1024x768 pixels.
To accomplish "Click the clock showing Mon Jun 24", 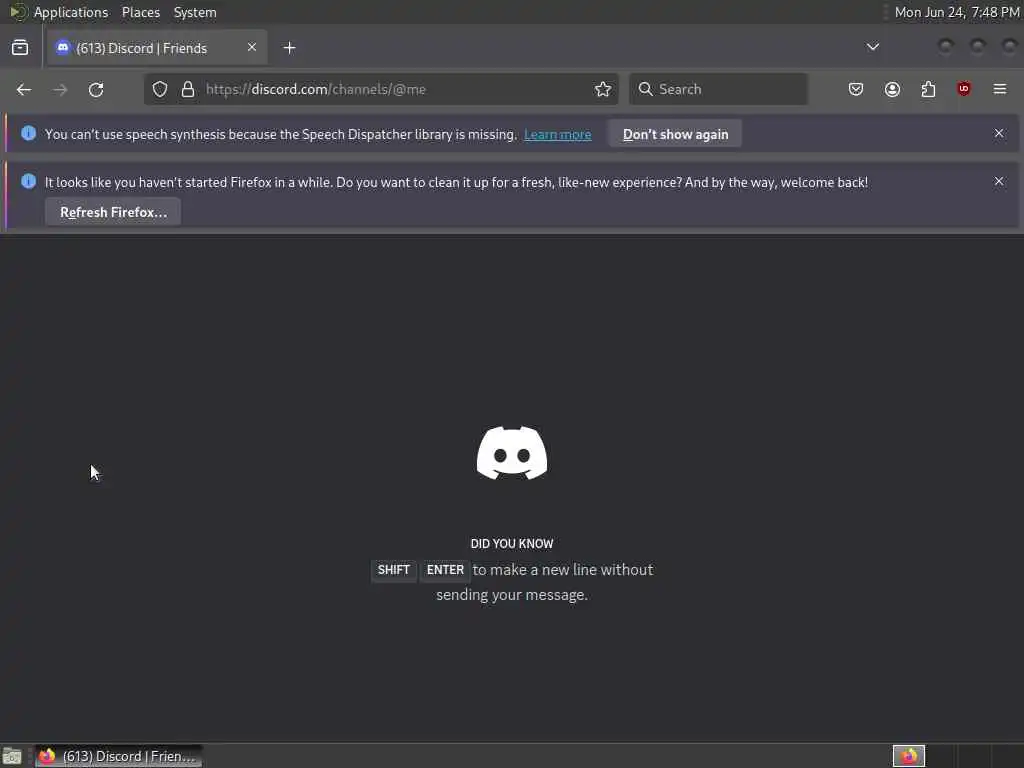I will 957,12.
